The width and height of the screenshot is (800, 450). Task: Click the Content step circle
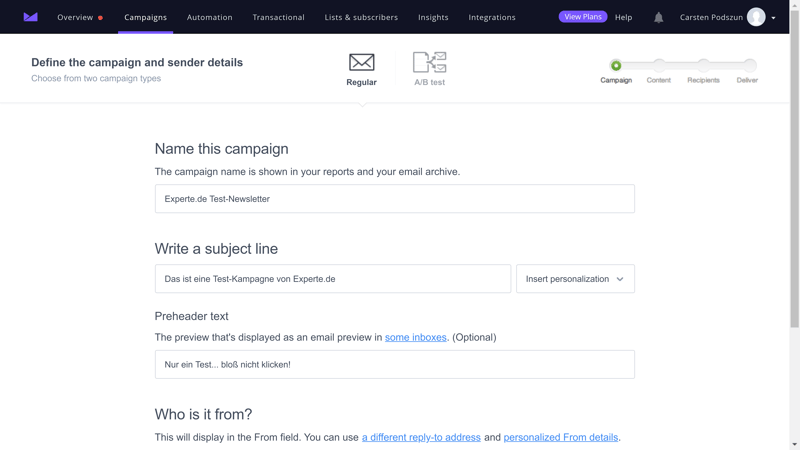click(659, 65)
